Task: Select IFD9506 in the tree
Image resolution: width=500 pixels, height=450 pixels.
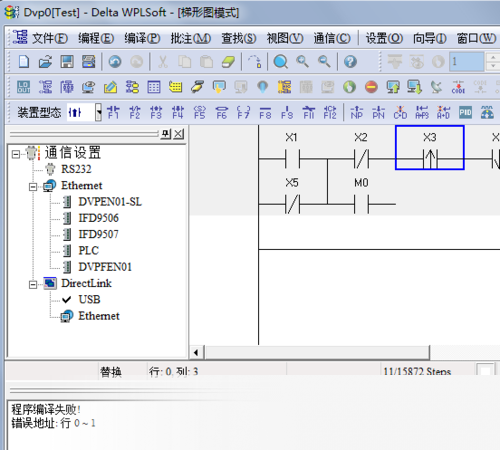Action: pos(98,218)
